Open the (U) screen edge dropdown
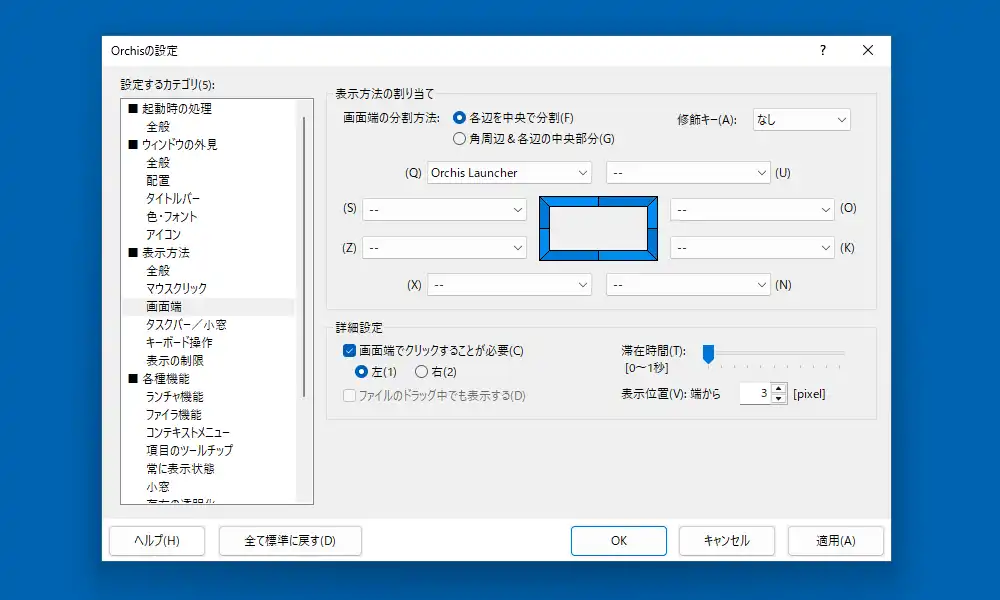The height and width of the screenshot is (600, 1000). pyautogui.click(x=688, y=173)
